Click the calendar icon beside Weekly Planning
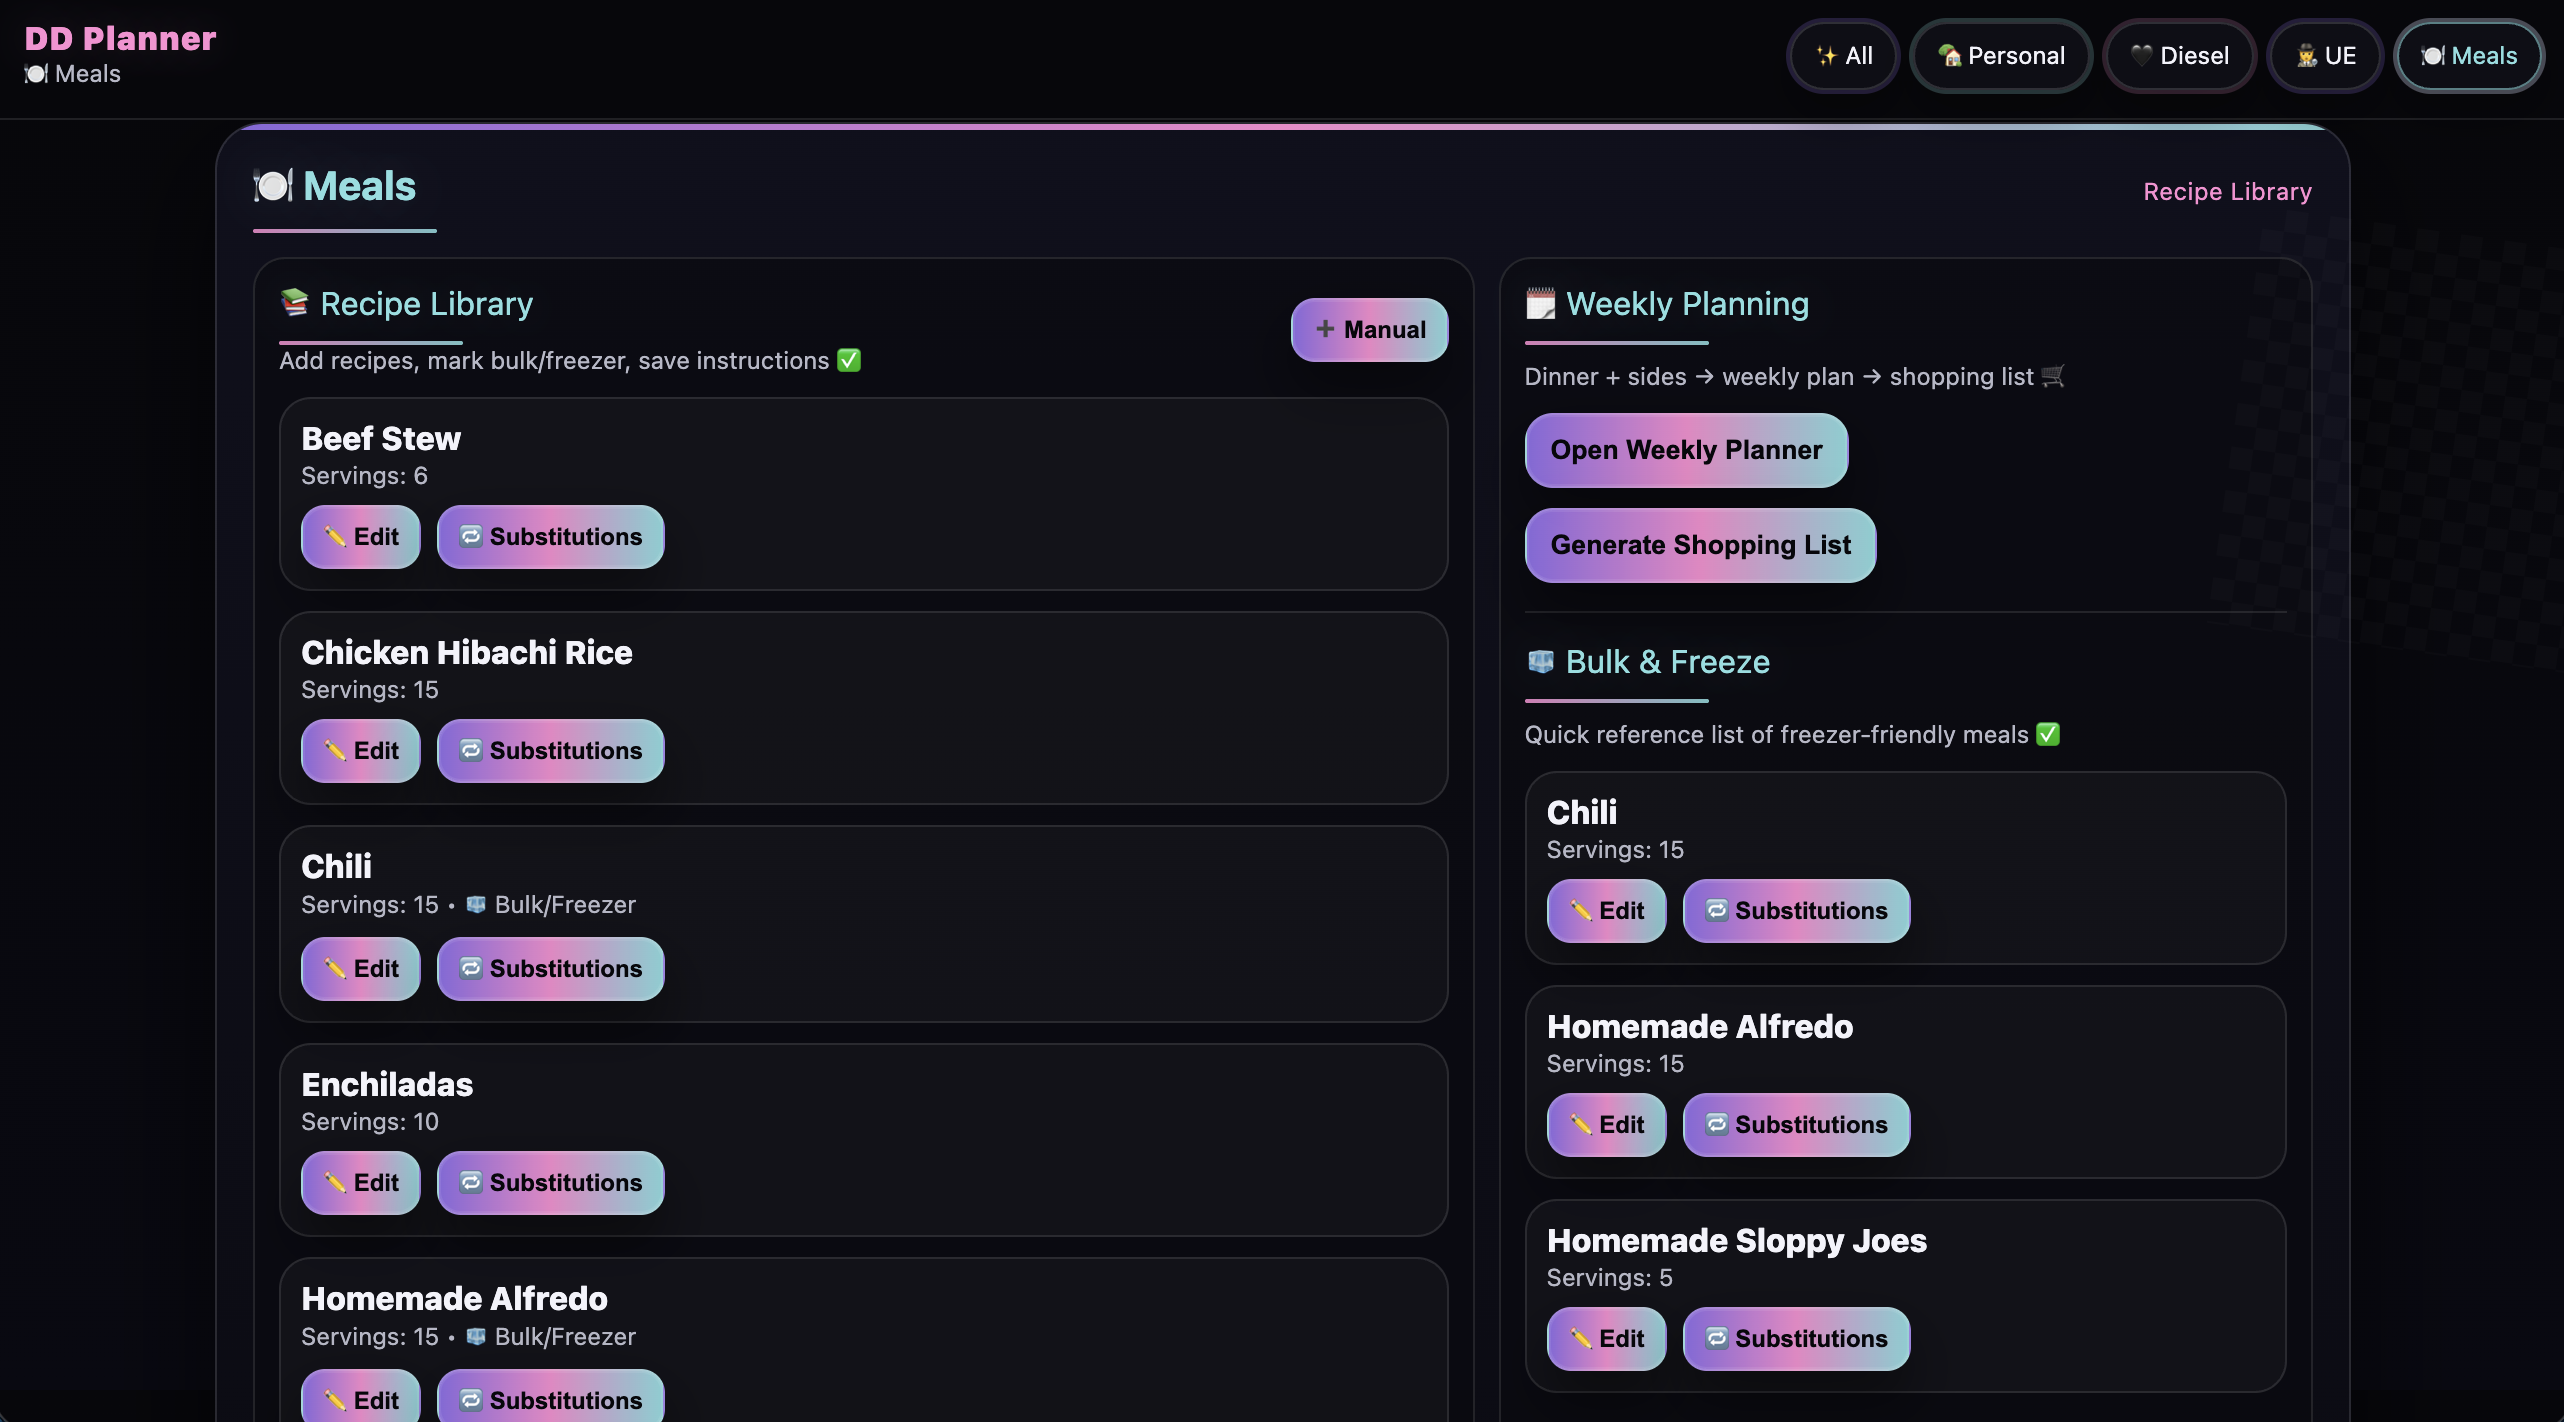Screen dimensions: 2564x1422 [1540, 303]
